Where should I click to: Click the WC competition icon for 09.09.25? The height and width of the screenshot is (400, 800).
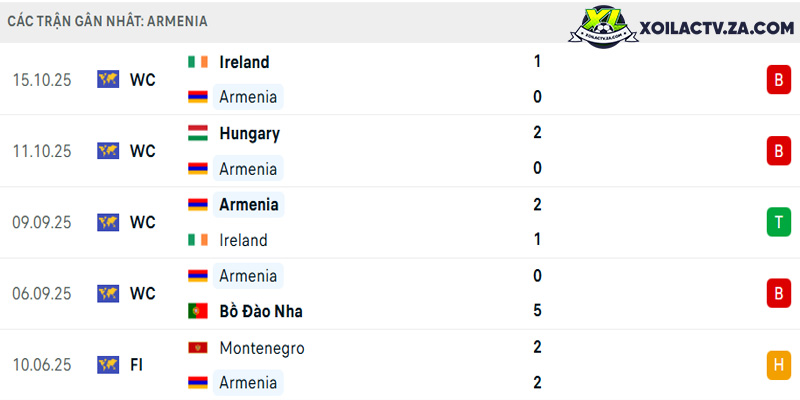tap(108, 222)
